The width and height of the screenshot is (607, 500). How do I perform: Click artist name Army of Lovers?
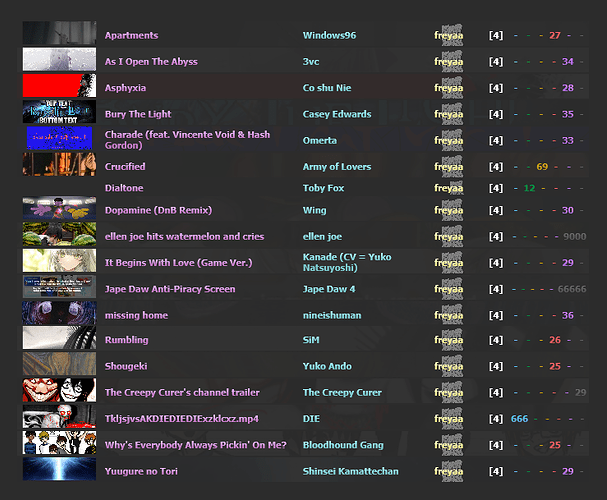click(x=337, y=167)
